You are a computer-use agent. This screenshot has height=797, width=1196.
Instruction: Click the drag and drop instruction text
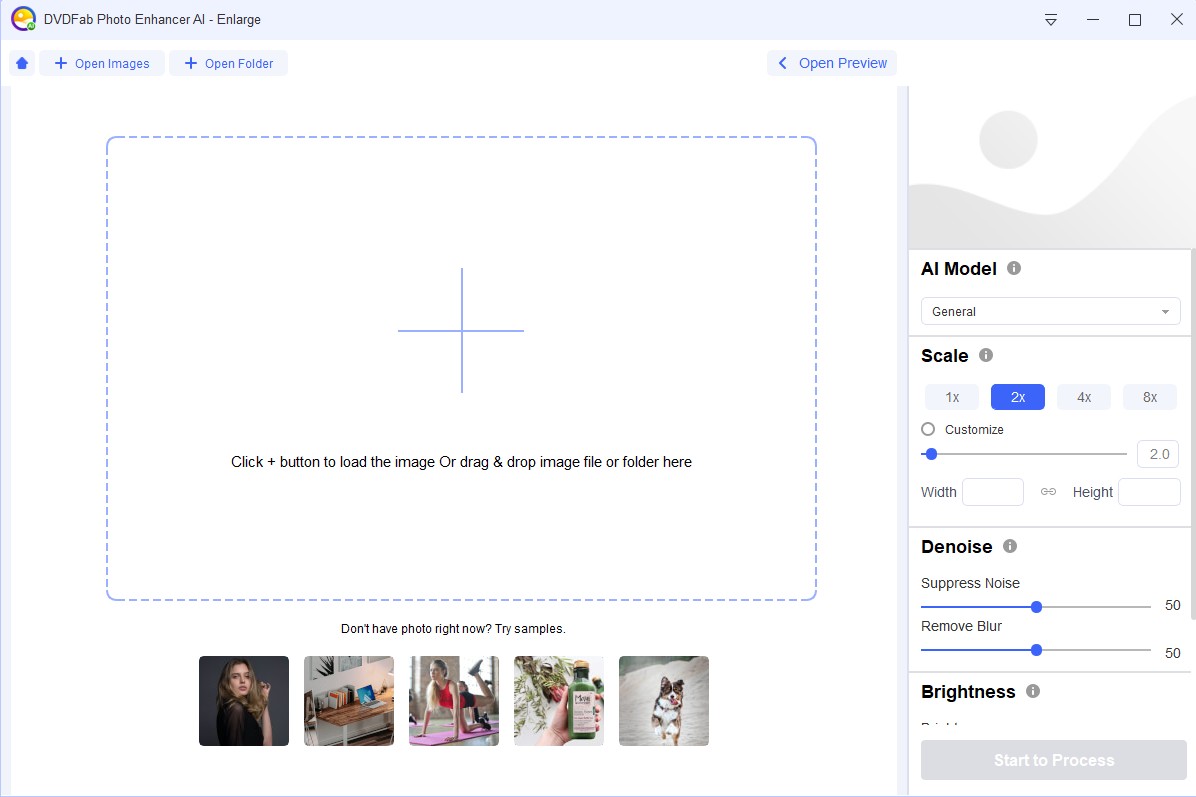[x=461, y=462]
